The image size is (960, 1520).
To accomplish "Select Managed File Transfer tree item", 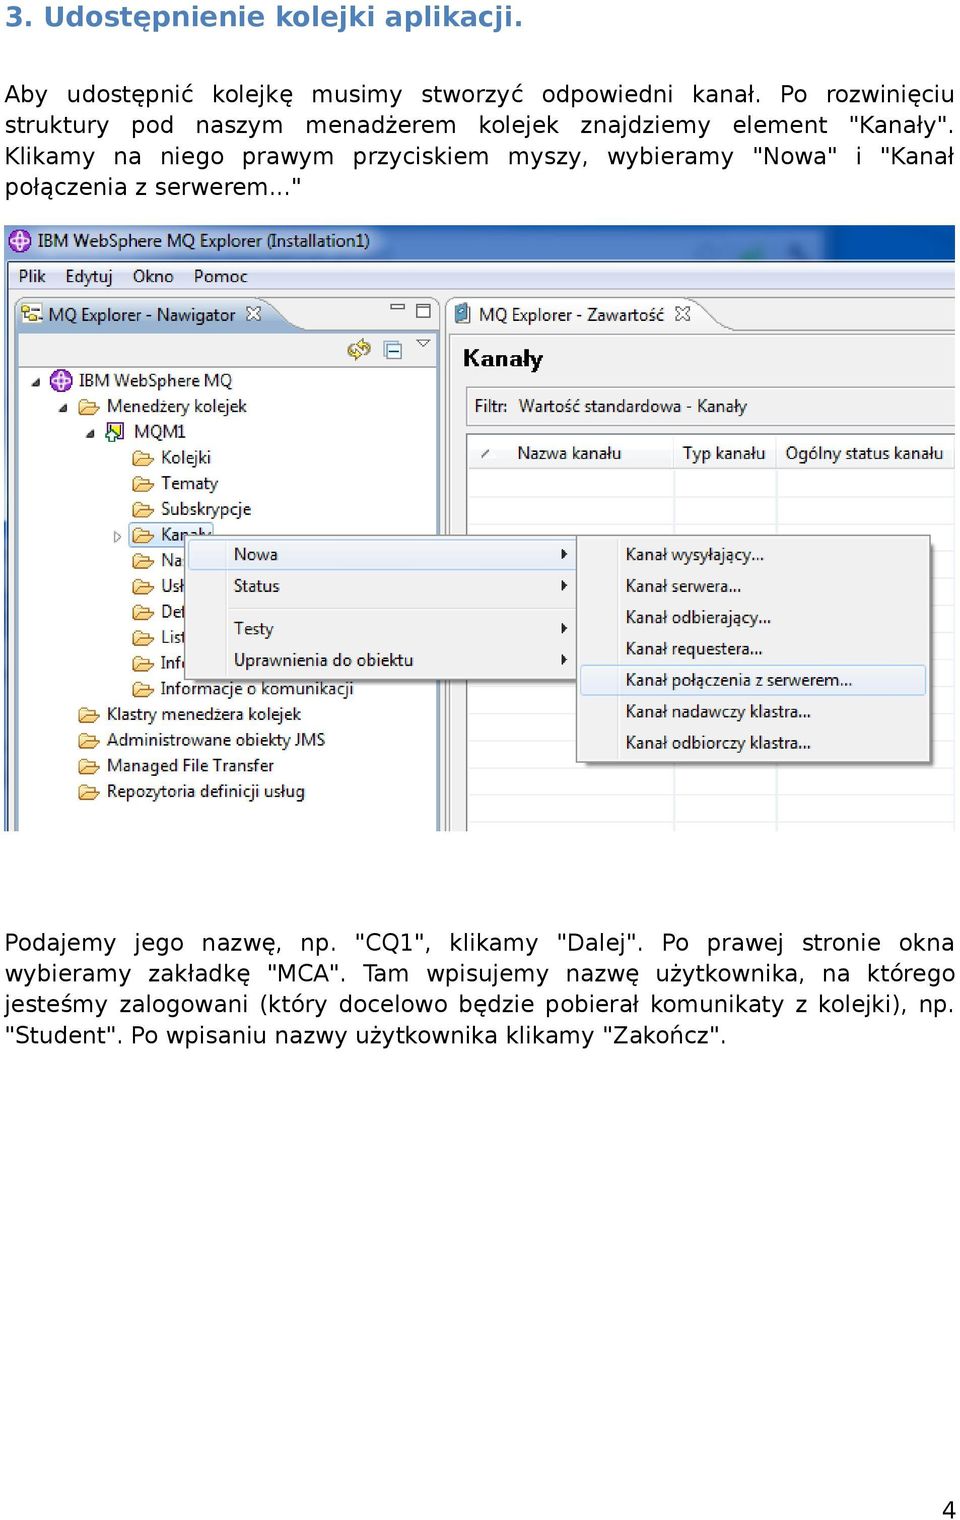I will 190,766.
